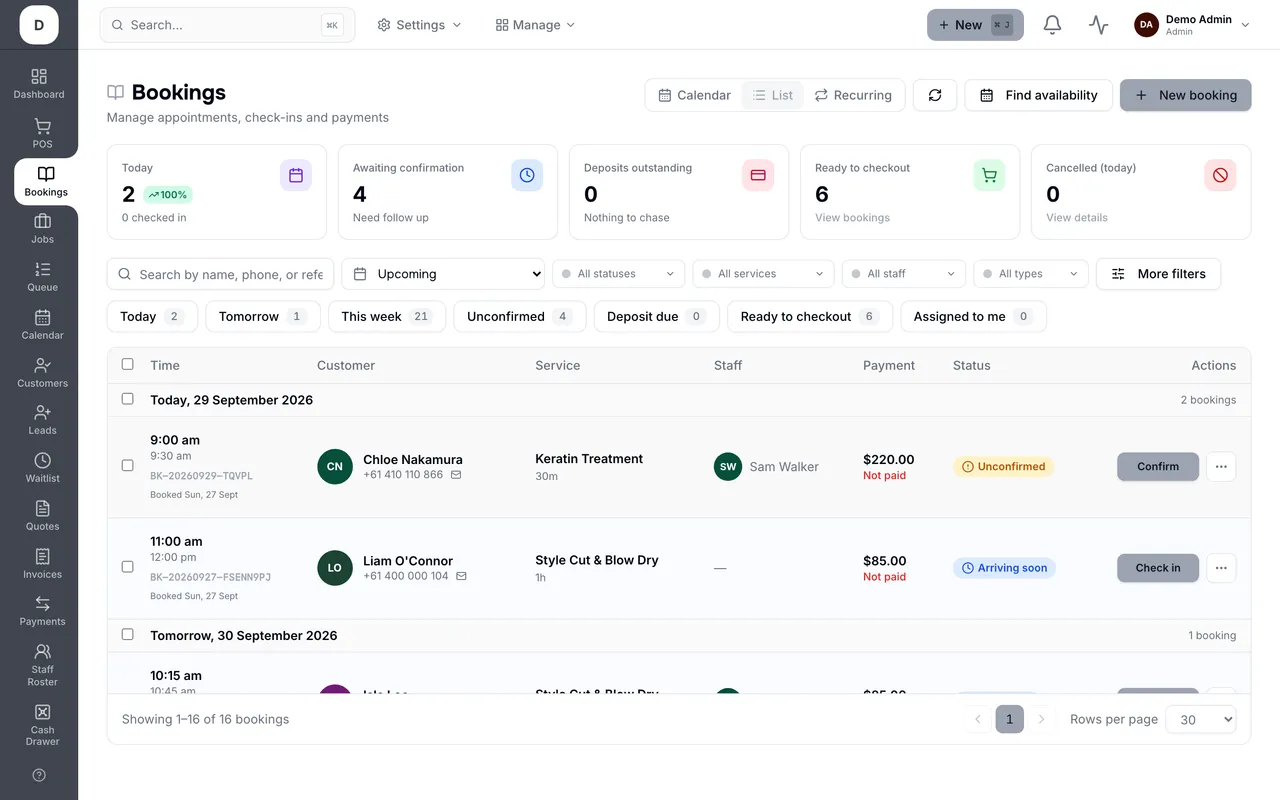Check in Liam O'Connor

pyautogui.click(x=1158, y=568)
